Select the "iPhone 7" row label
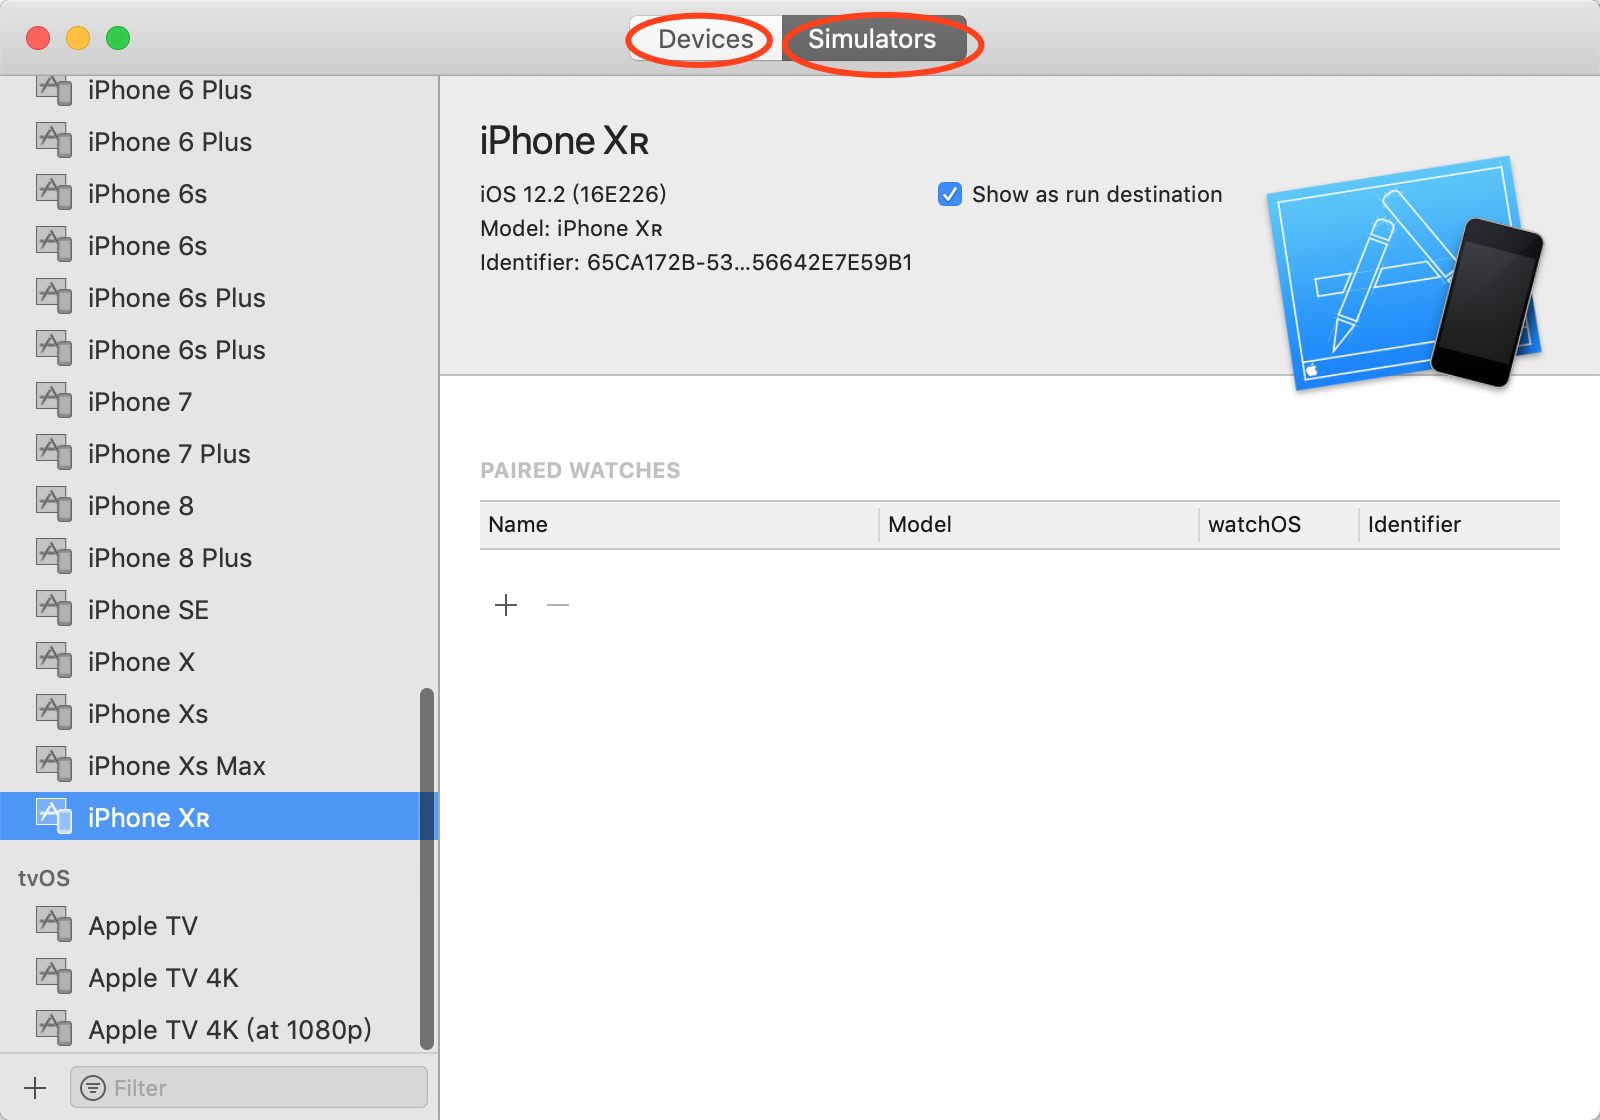Viewport: 1600px width, 1120px height. 140,402
